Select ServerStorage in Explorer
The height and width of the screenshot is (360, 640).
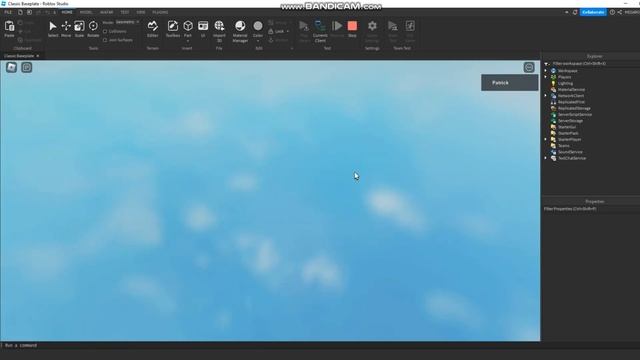[x=570, y=121]
